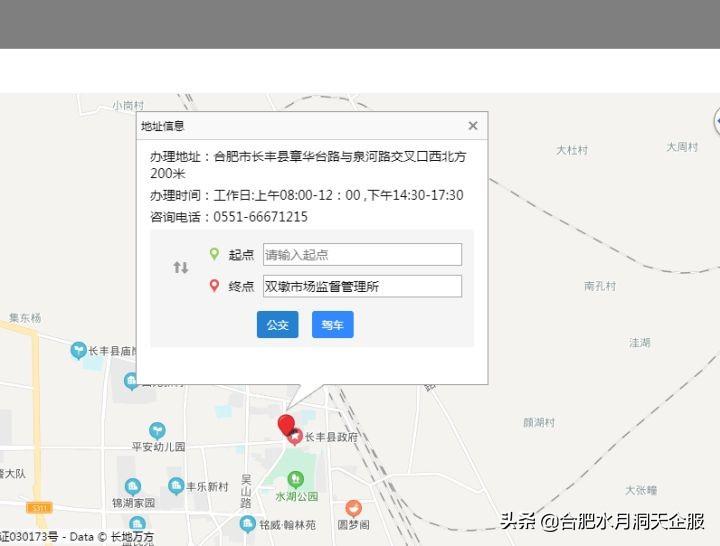The width and height of the screenshot is (720, 546).
Task: Select the 长丰县政府 government icon on map
Action: [x=296, y=436]
